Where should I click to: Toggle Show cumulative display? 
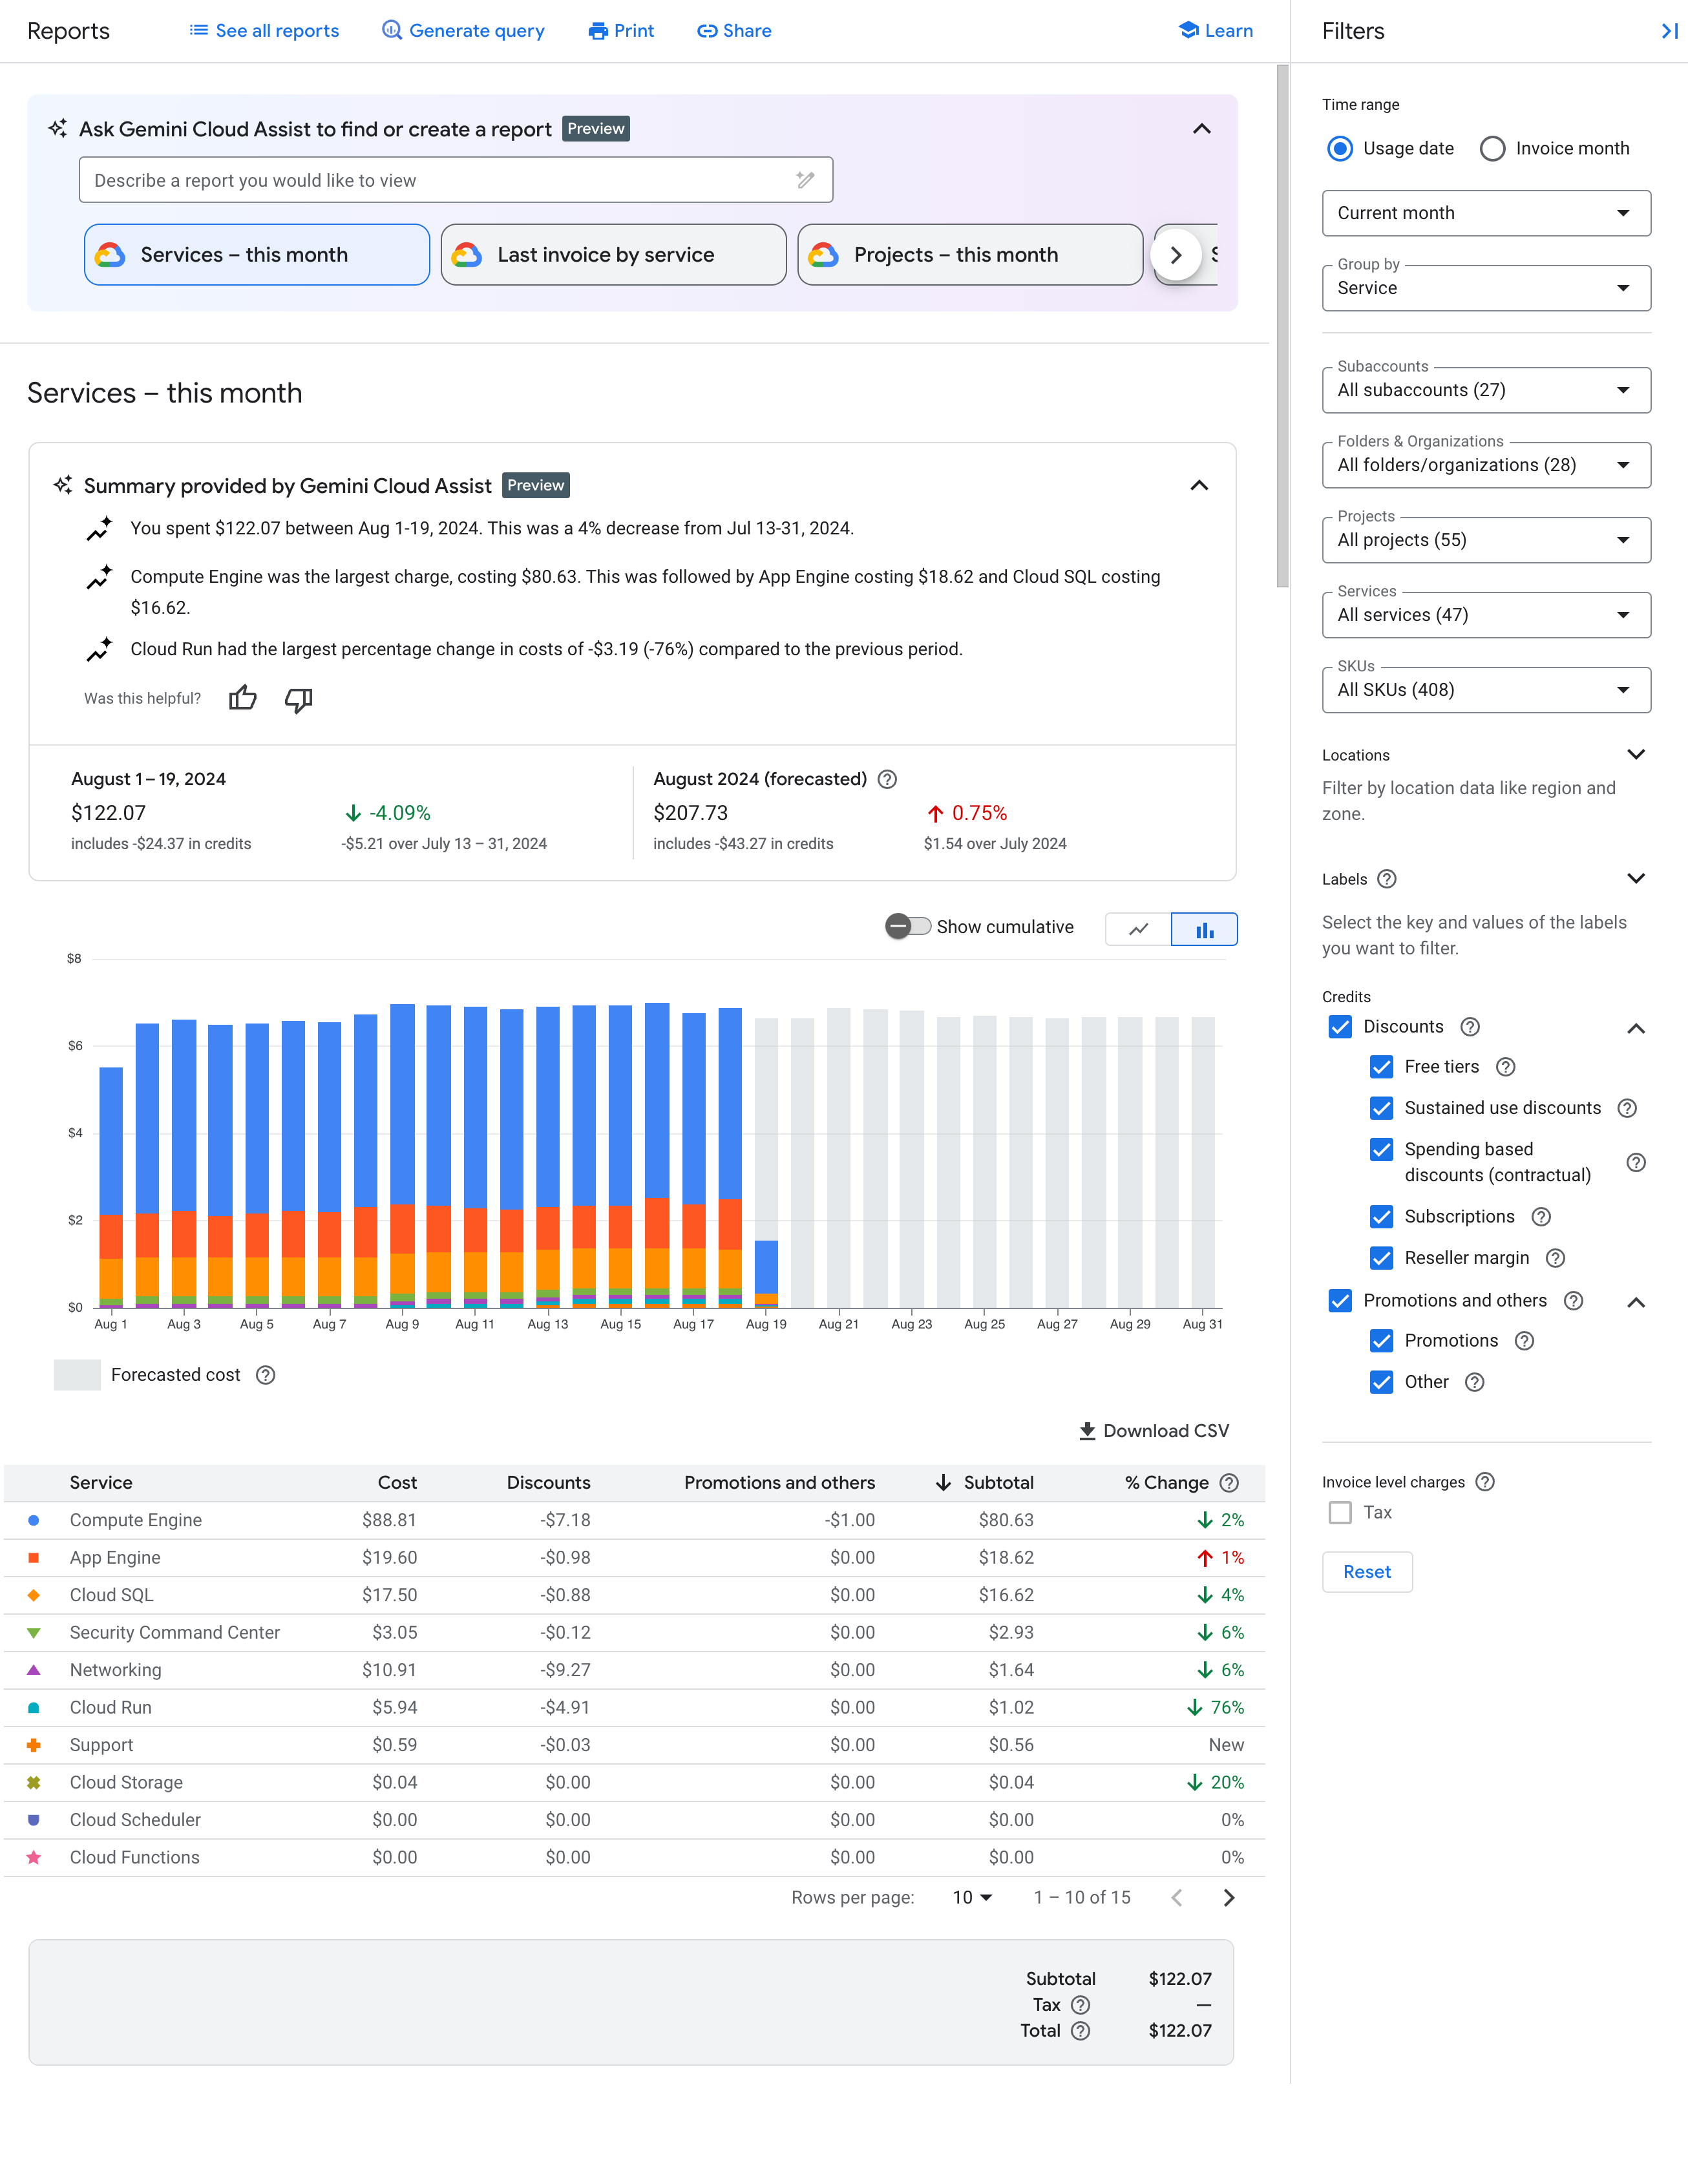[x=904, y=925]
